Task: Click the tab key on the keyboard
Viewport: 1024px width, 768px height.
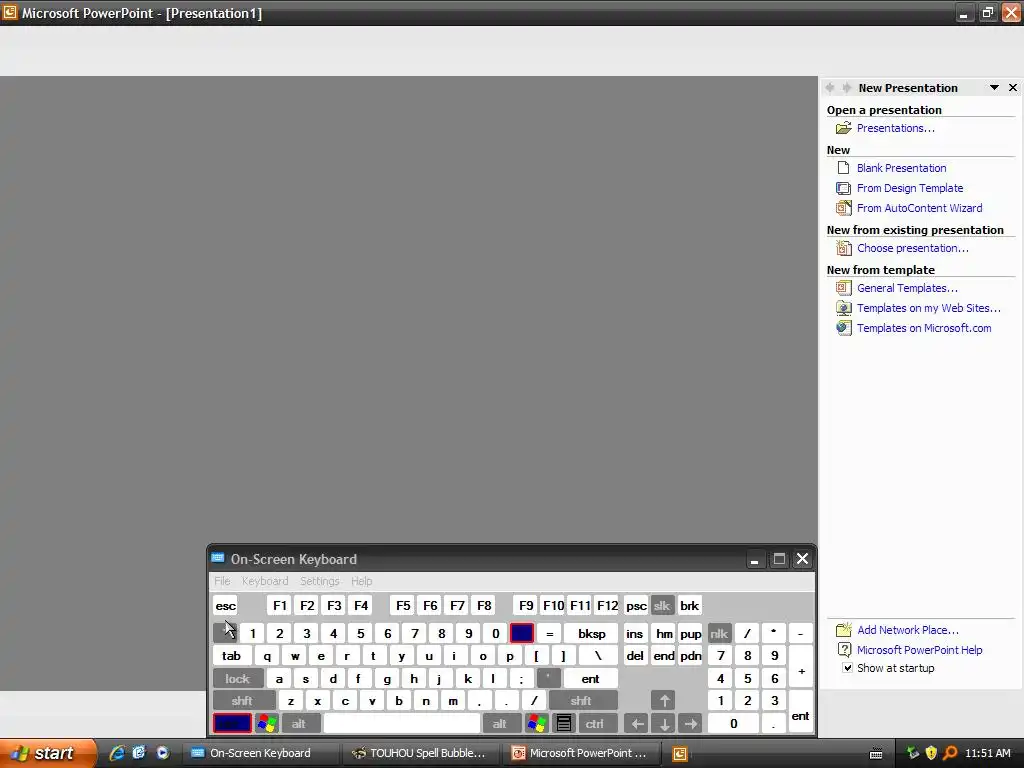Action: click(231, 656)
